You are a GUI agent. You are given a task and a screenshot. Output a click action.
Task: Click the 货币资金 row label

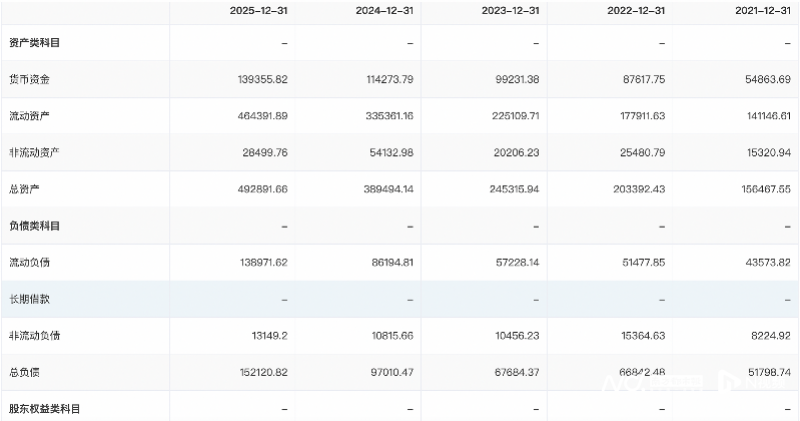(31, 79)
